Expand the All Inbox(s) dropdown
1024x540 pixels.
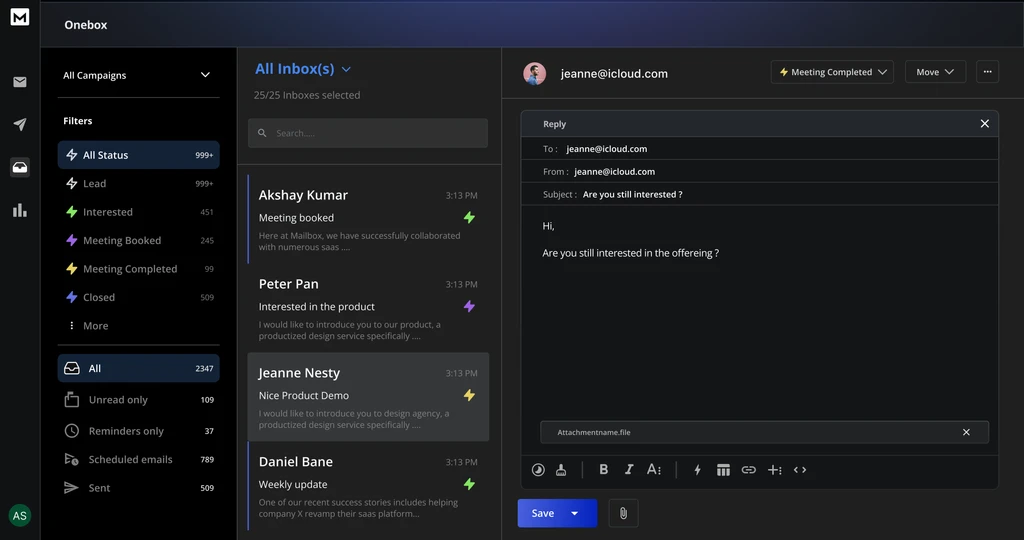[346, 69]
